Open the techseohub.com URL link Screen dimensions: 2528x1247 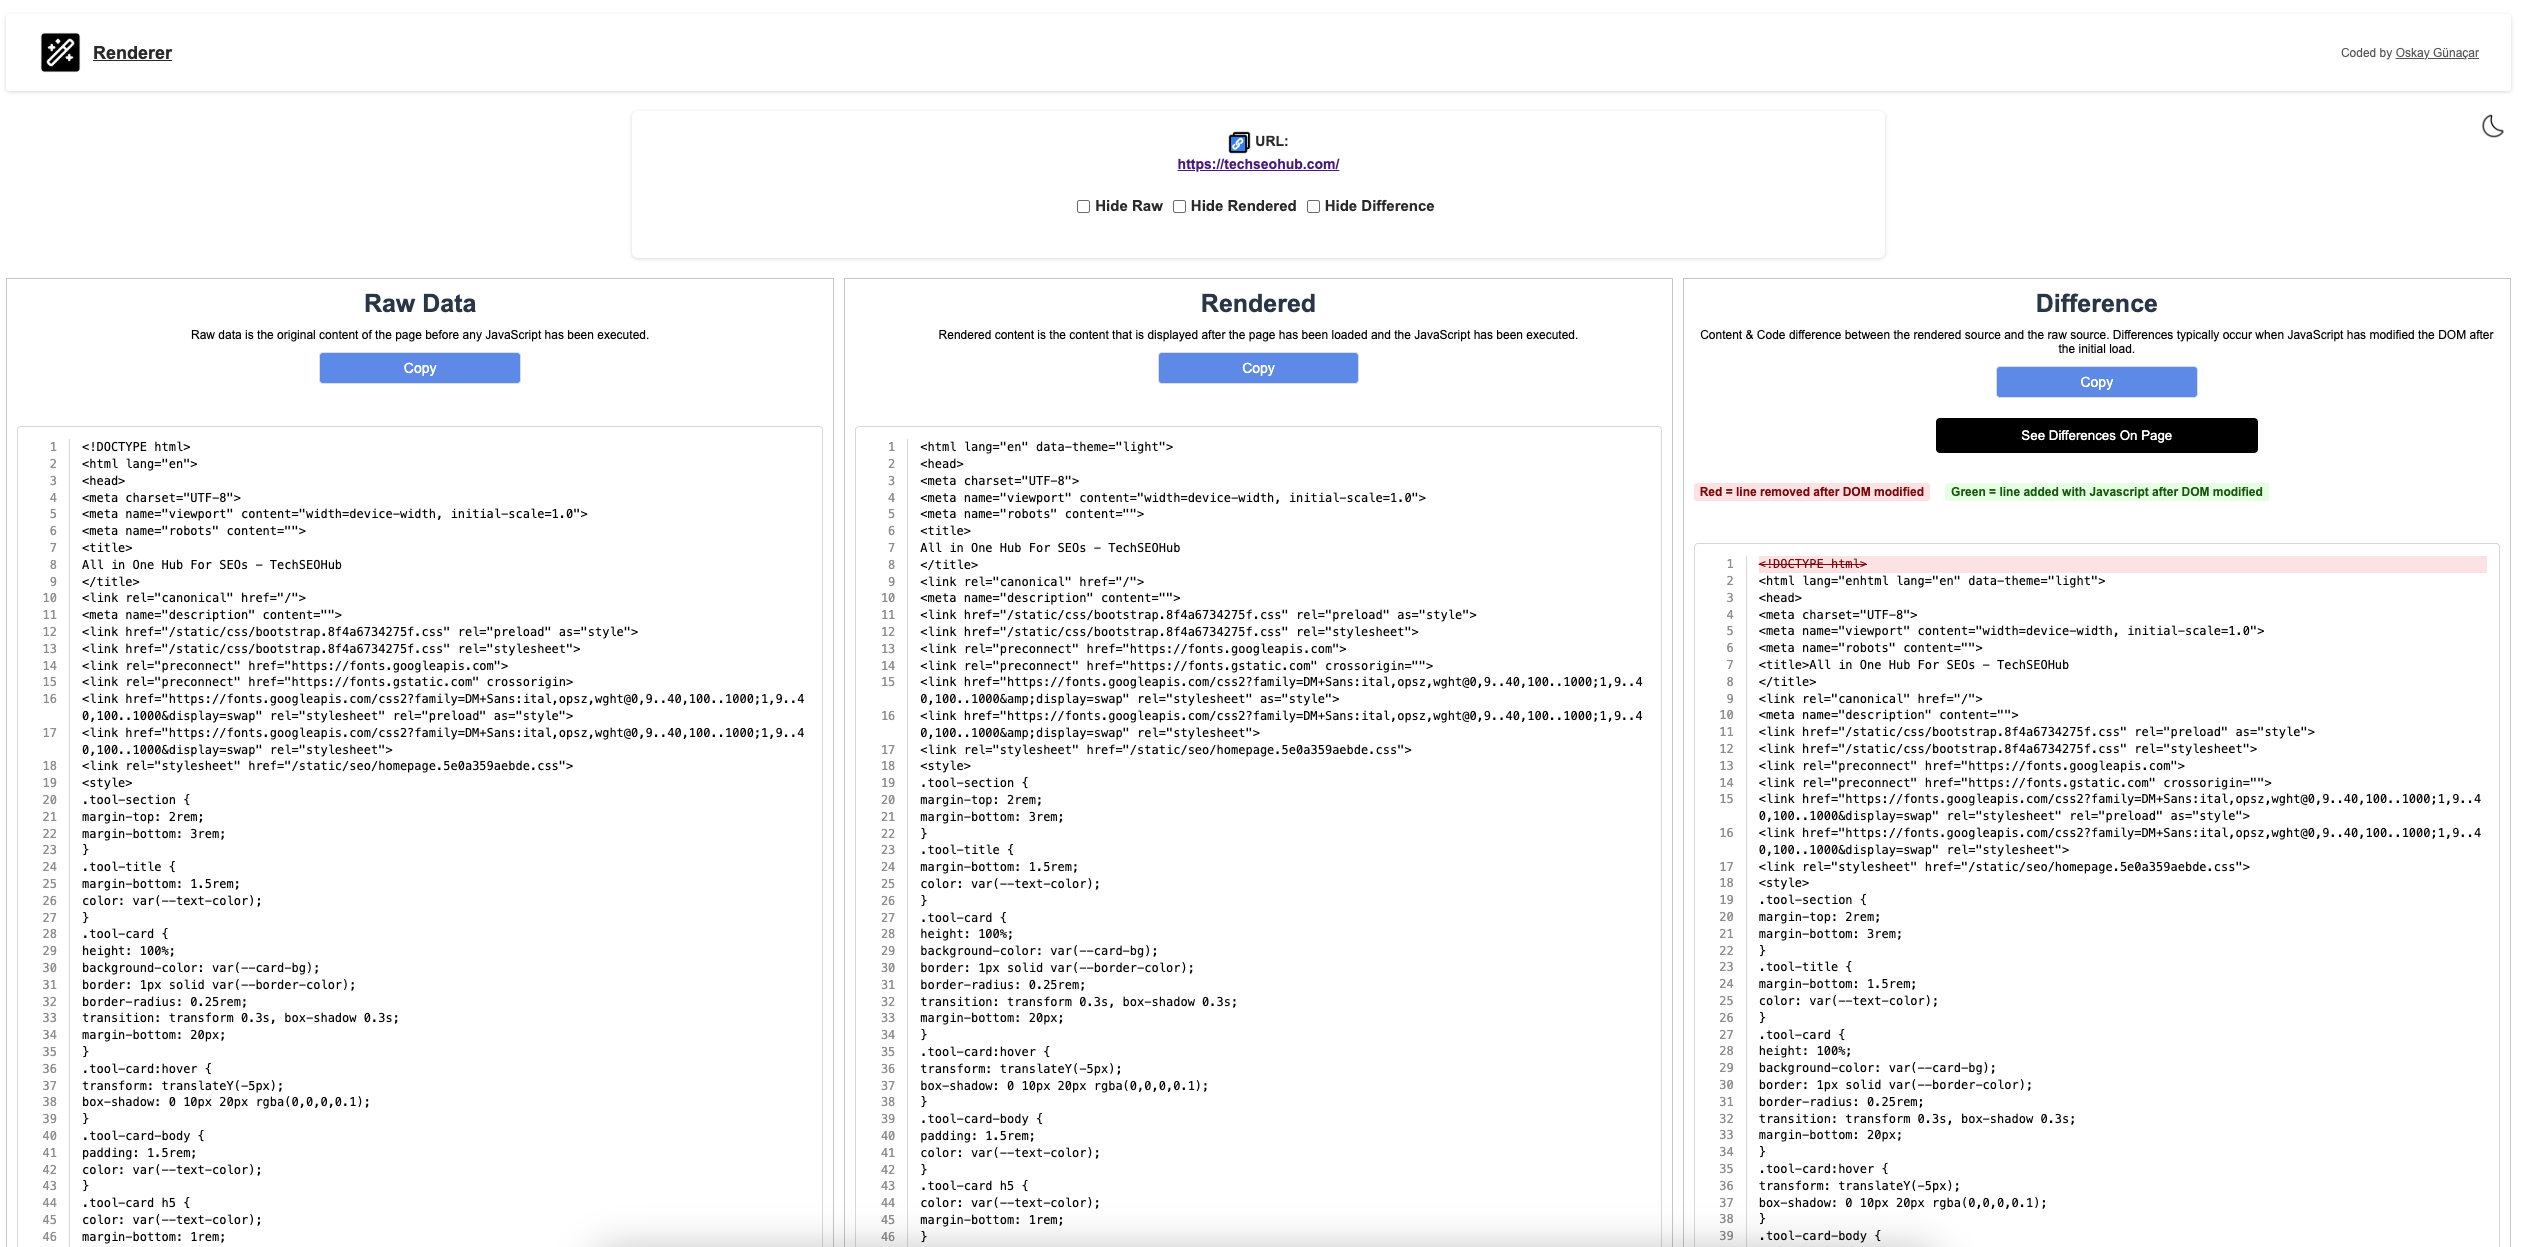[x=1258, y=164]
